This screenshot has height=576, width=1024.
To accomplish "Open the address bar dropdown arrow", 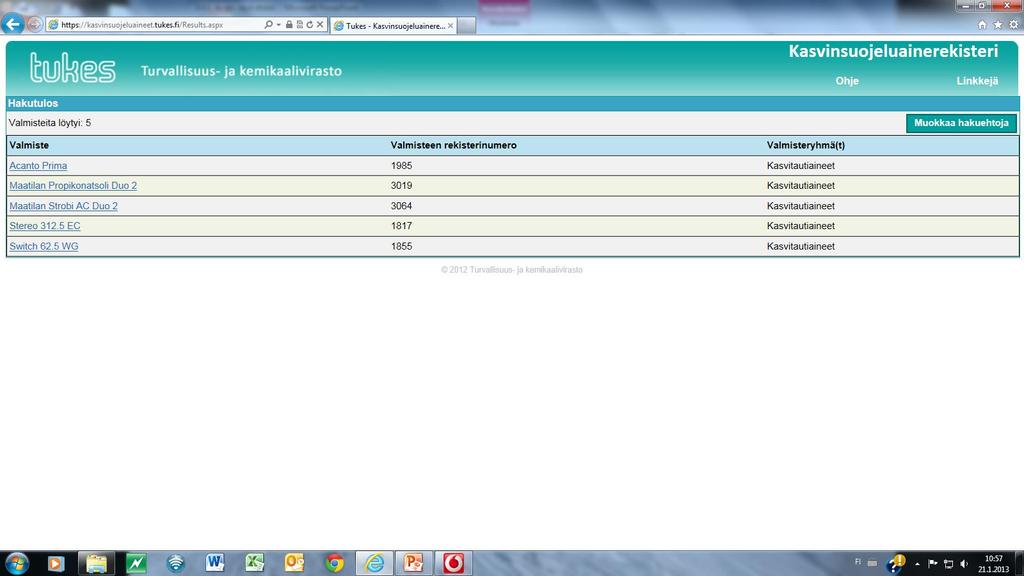I will click(279, 24).
